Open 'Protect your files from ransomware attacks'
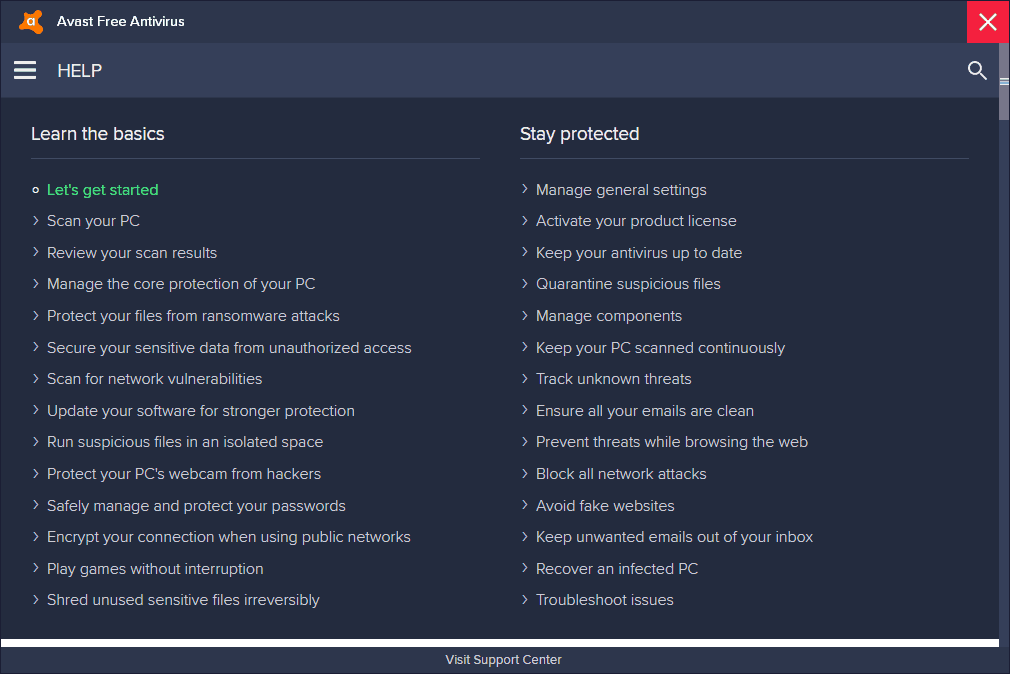This screenshot has height=674, width=1010. click(193, 315)
